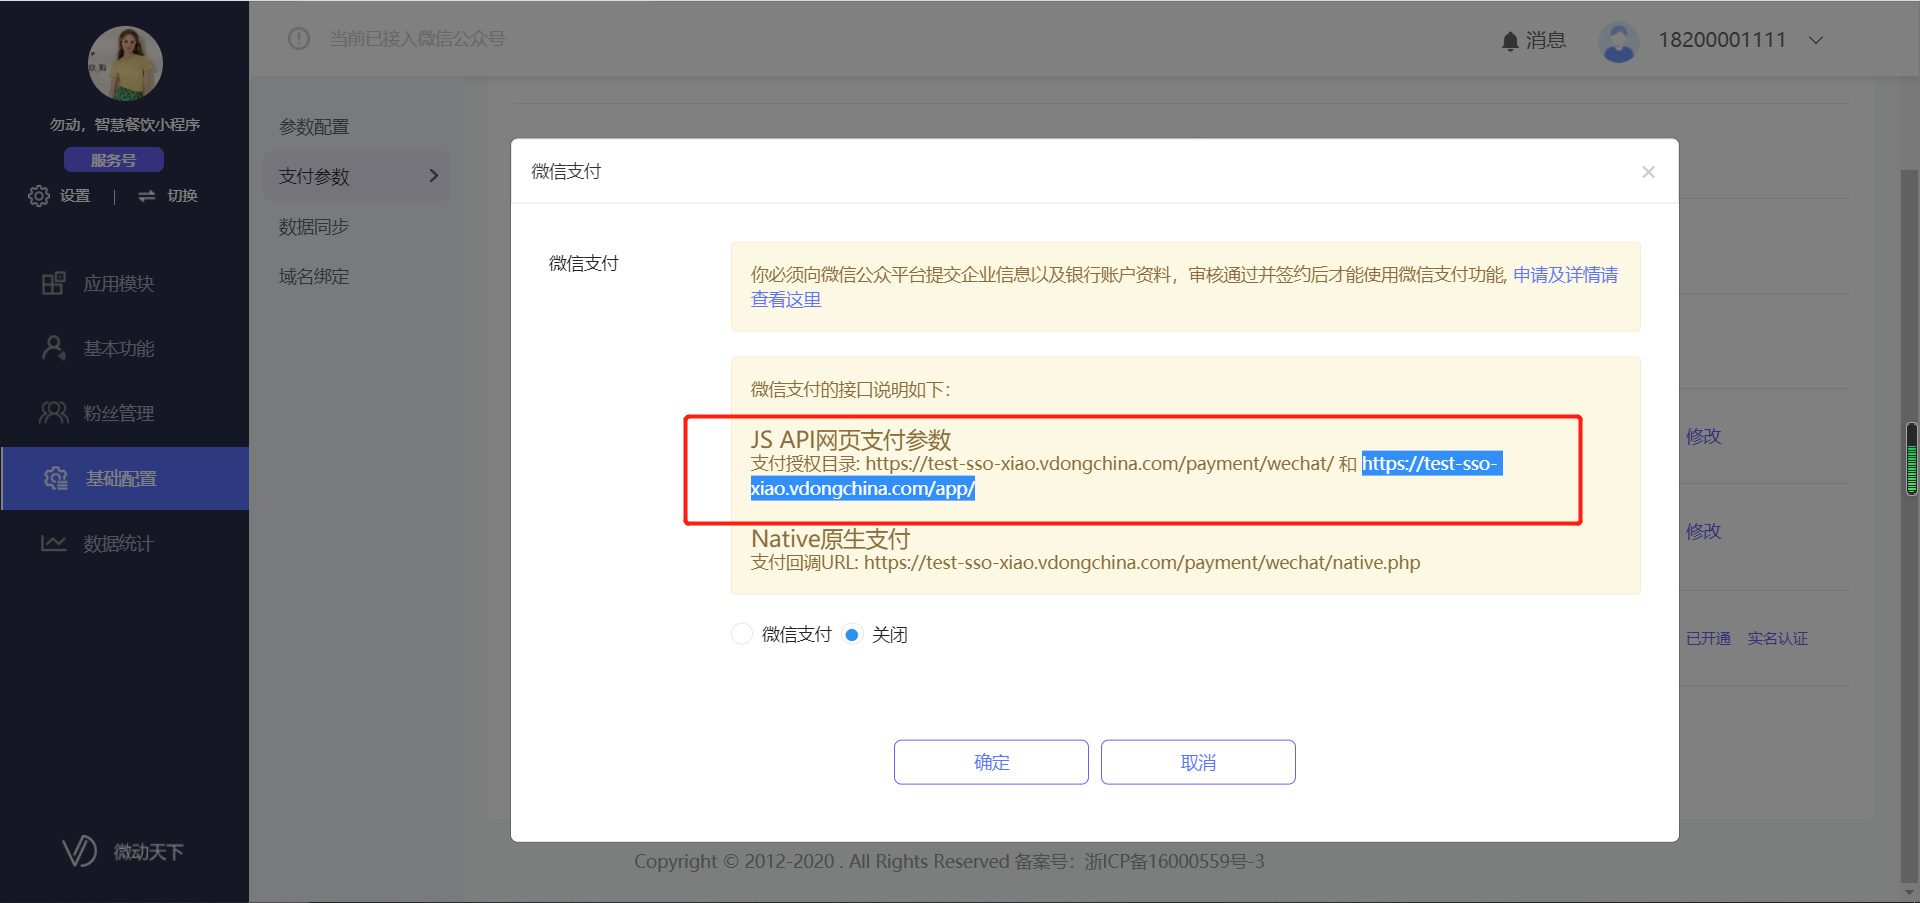Open settings gear icon under account name
This screenshot has width=1920, height=903.
38,196
